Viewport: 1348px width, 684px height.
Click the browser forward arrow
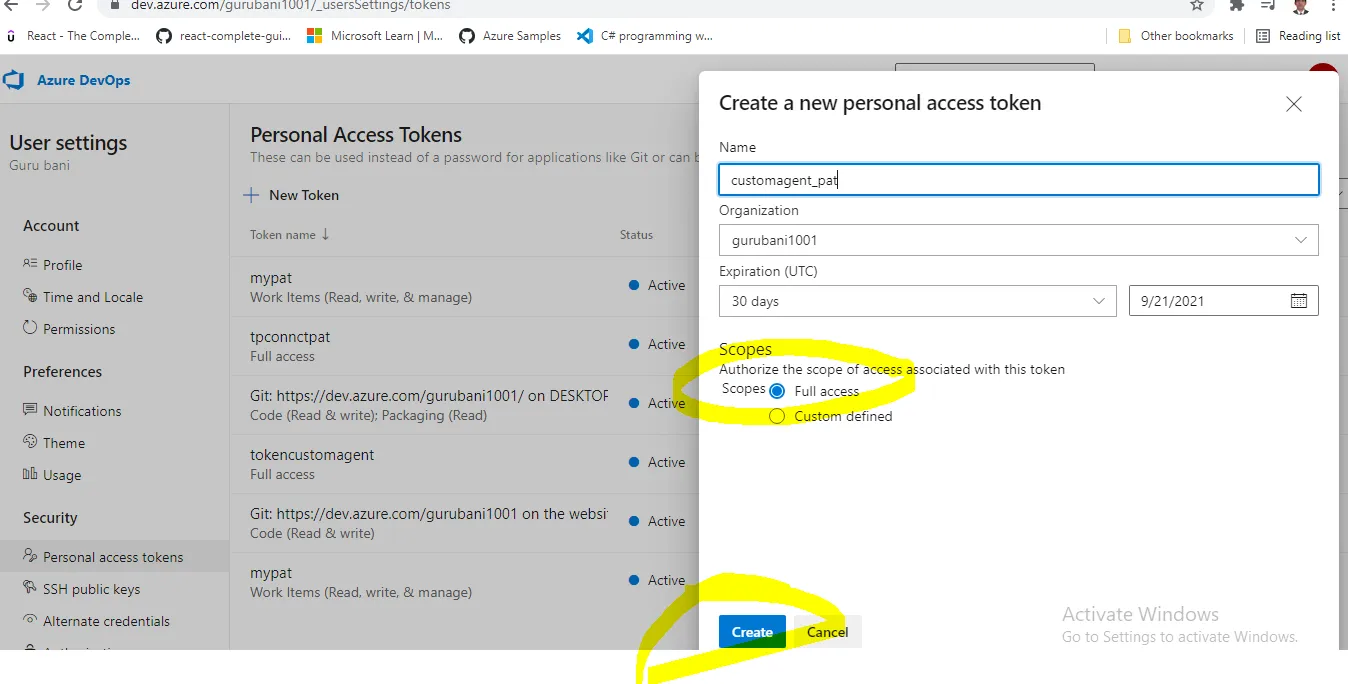coord(43,5)
